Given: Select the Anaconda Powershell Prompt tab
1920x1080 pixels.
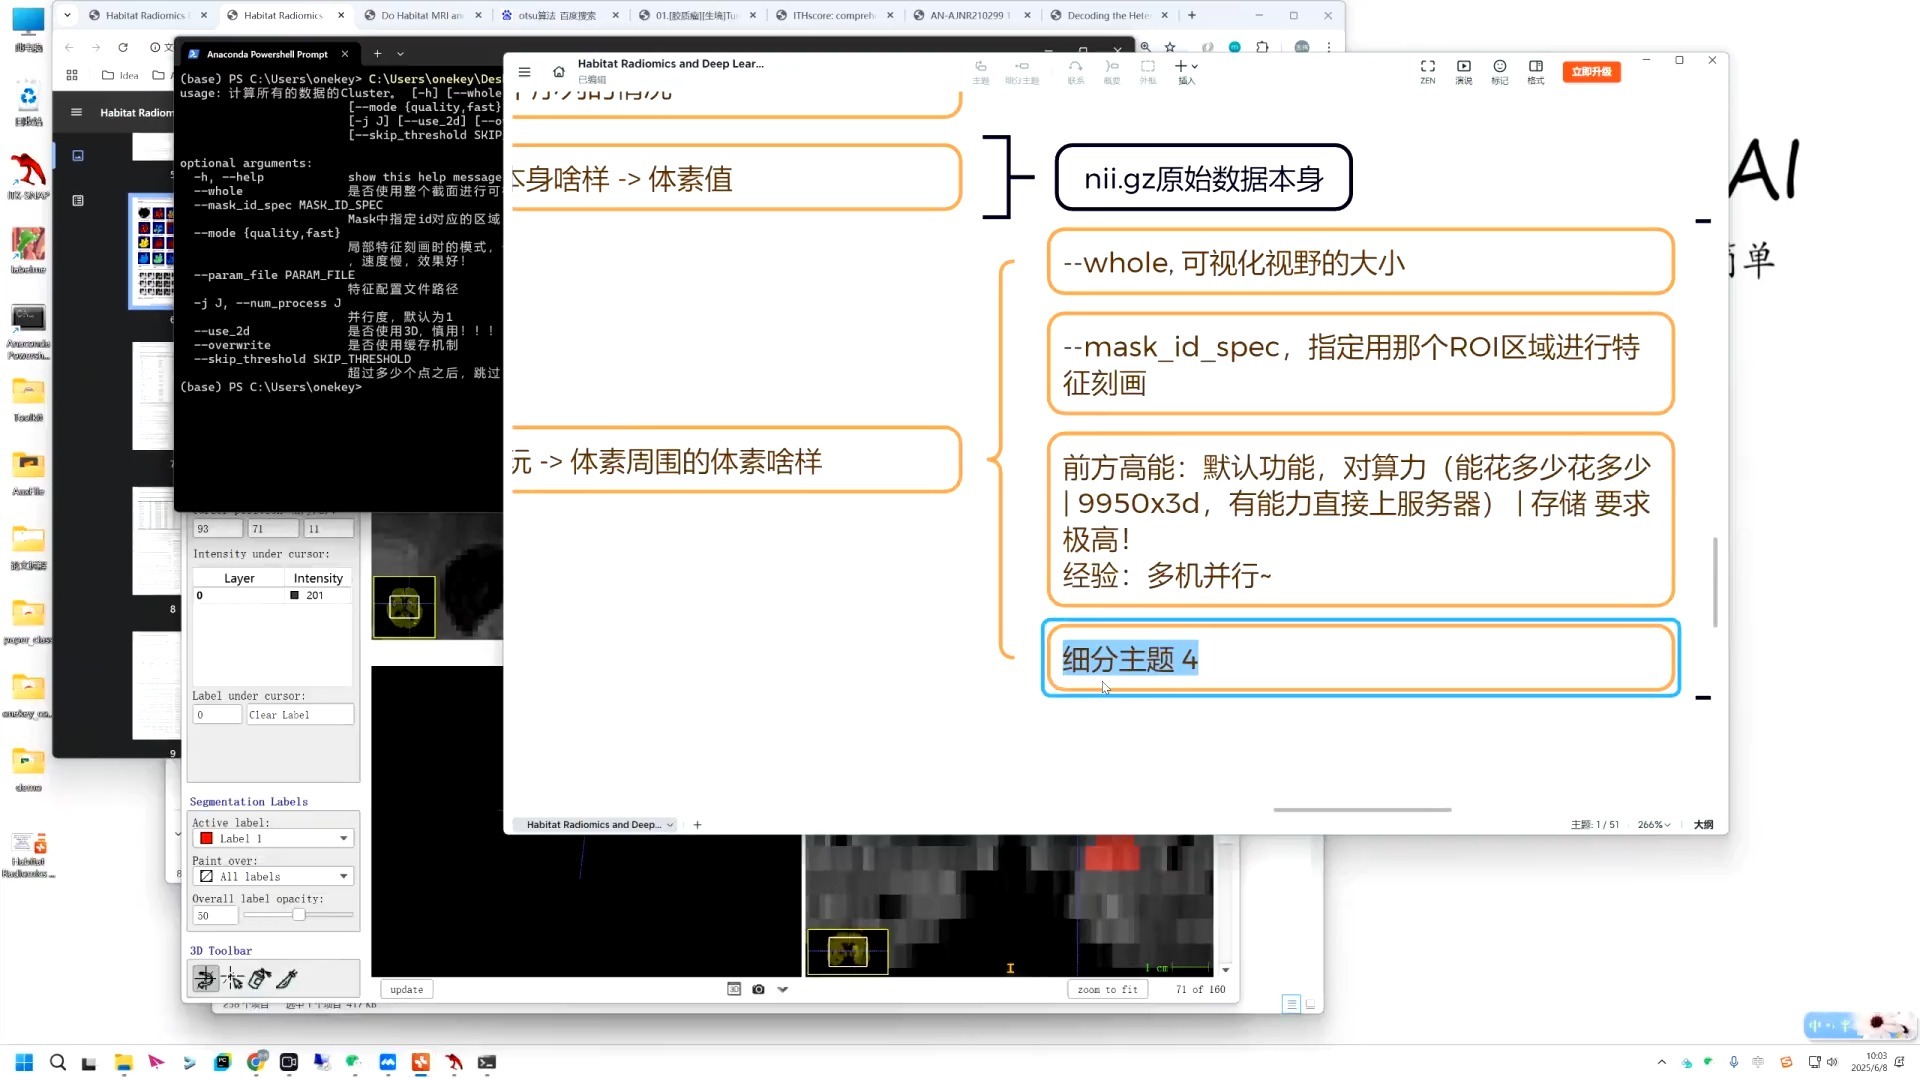Looking at the screenshot, I should (x=266, y=54).
